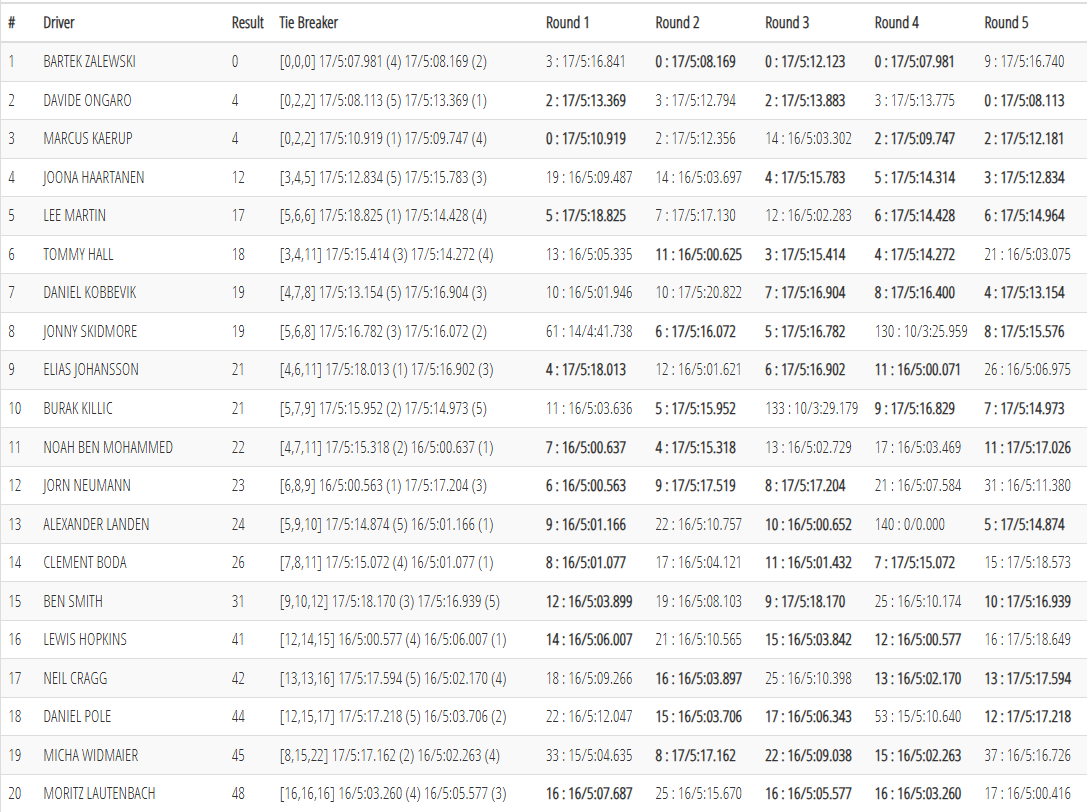Click Lewis Hopkins' tie breaker cell
This screenshot has width=1087, height=812.
point(392,640)
